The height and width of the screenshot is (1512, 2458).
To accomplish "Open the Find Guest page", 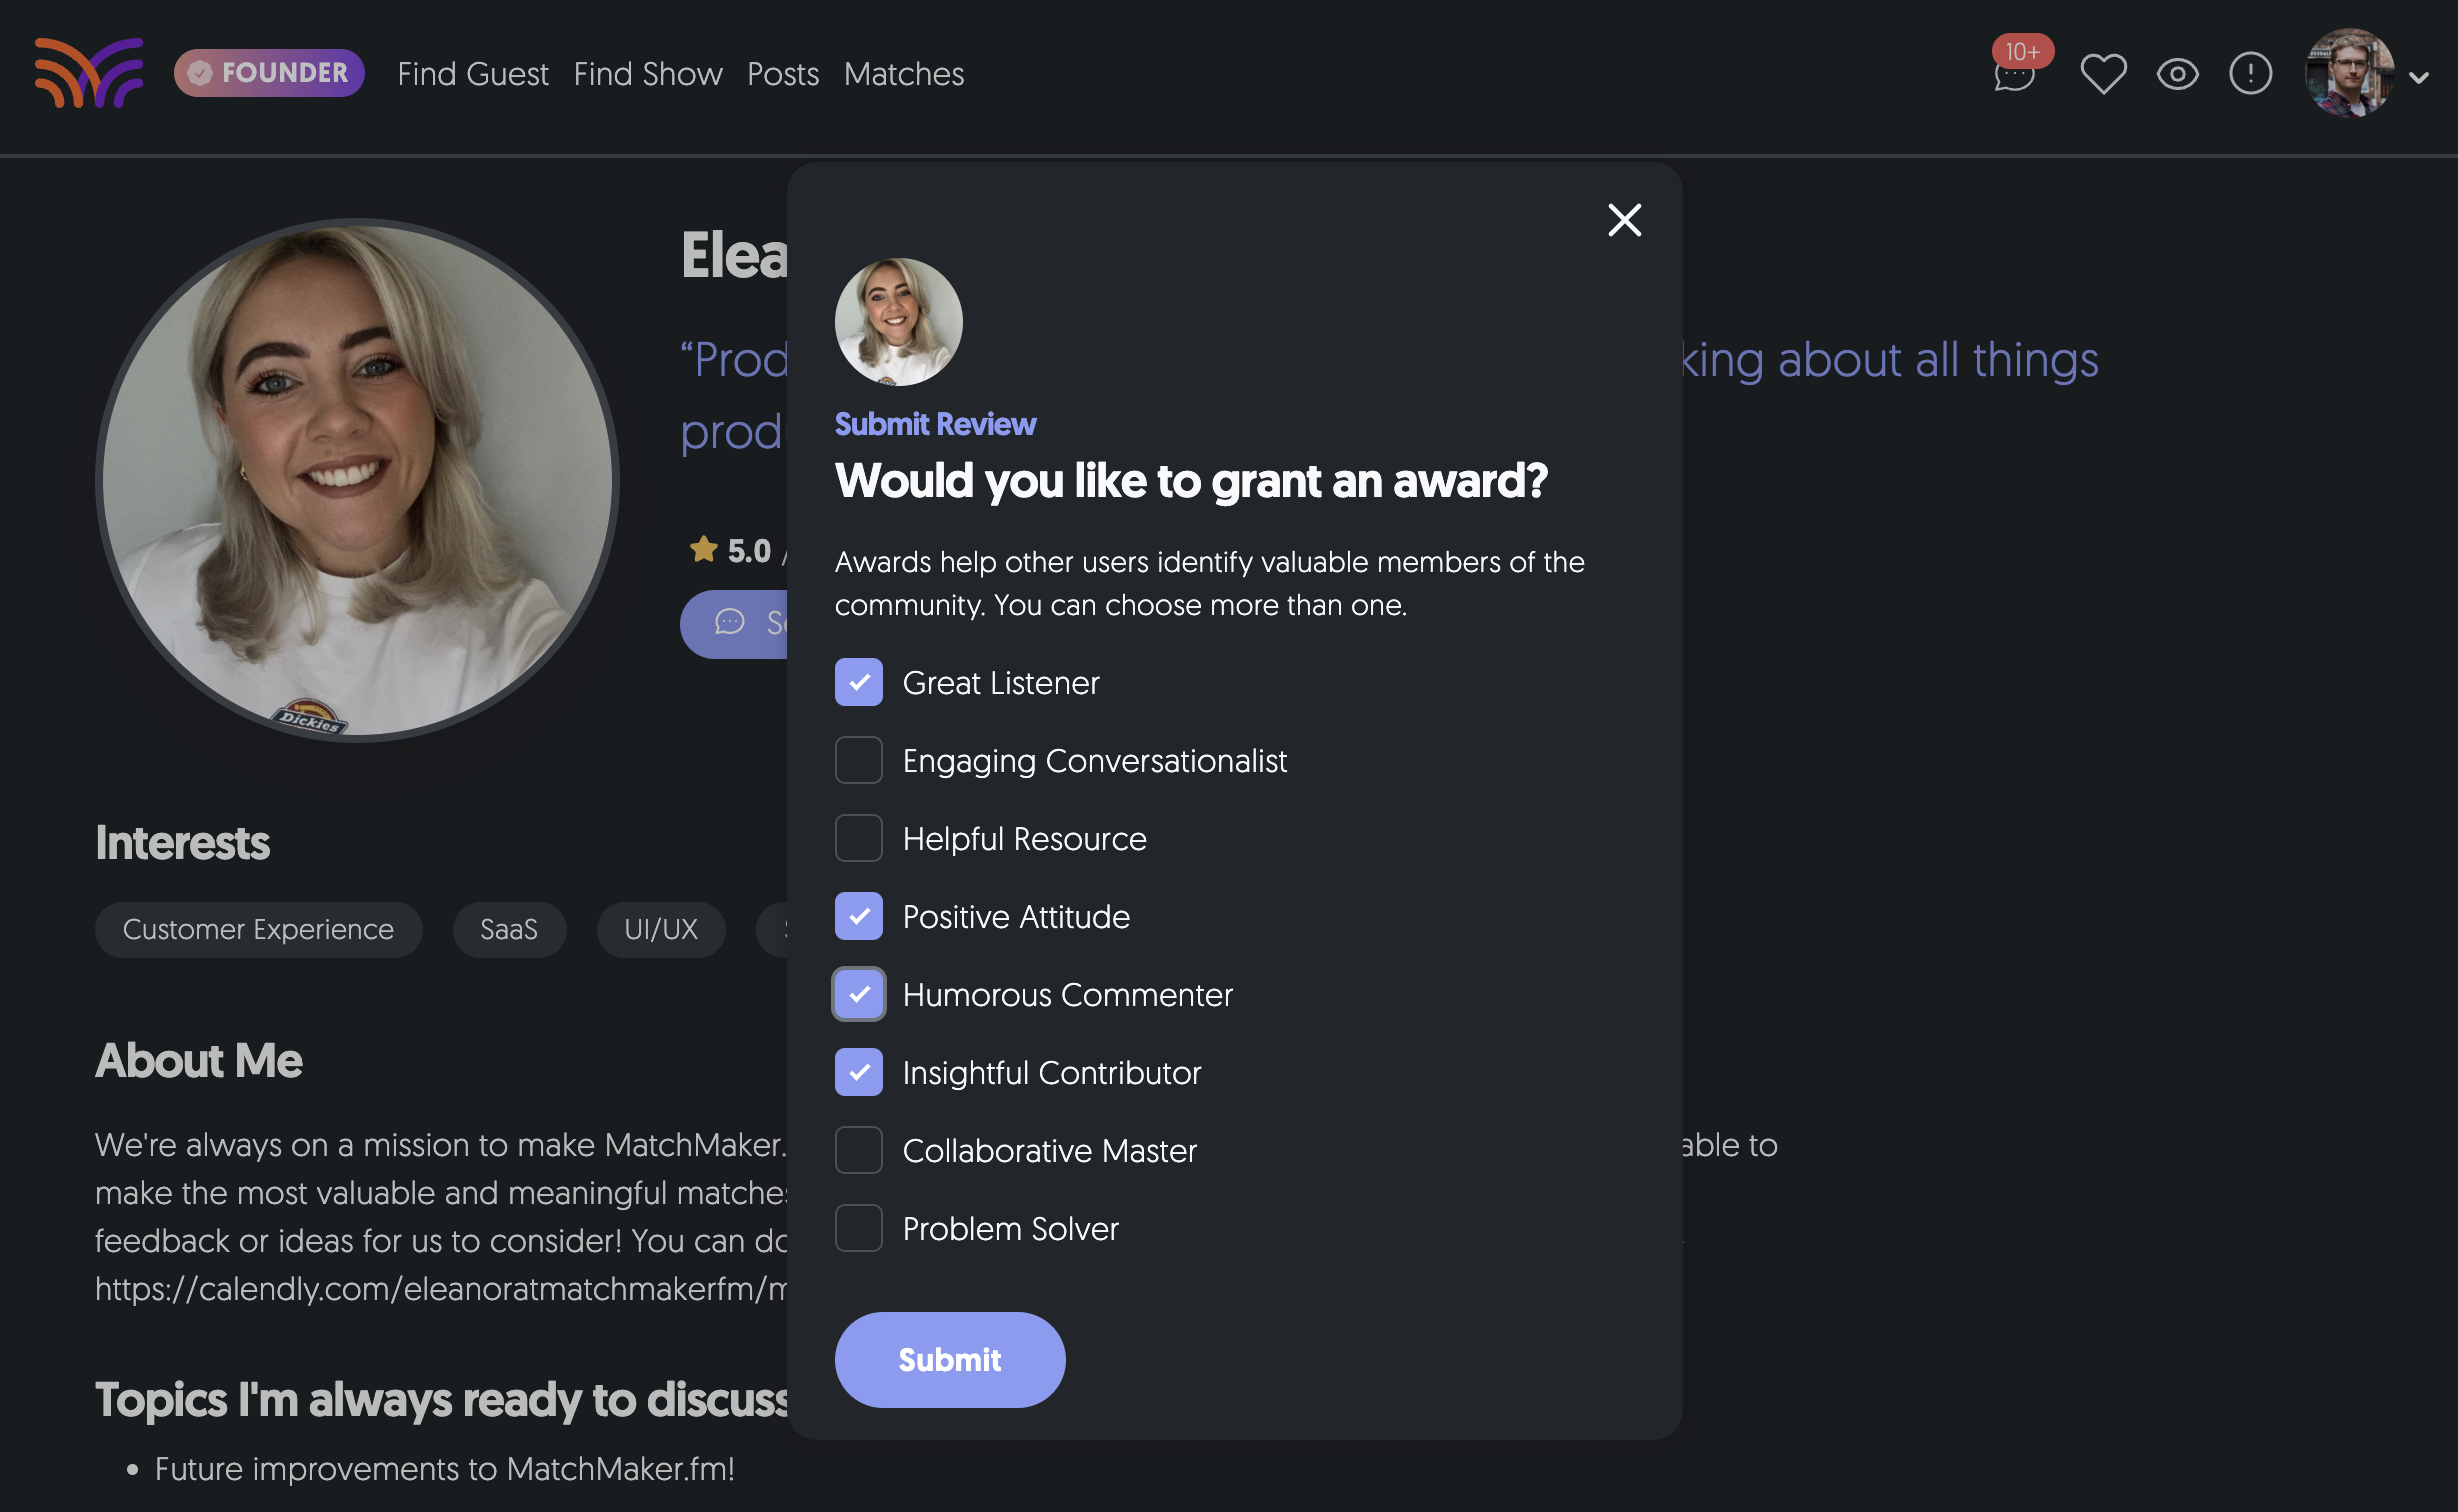I will [x=473, y=74].
